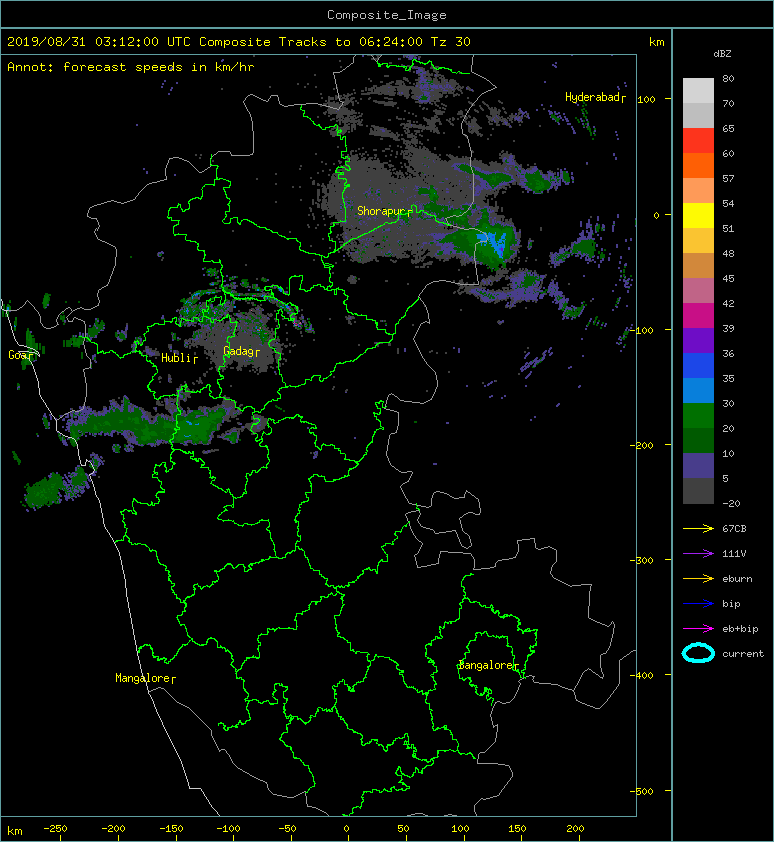The image size is (774, 842).
Task: Click the blue high-reflectivity cell east of Shorapur
Action: click(494, 243)
